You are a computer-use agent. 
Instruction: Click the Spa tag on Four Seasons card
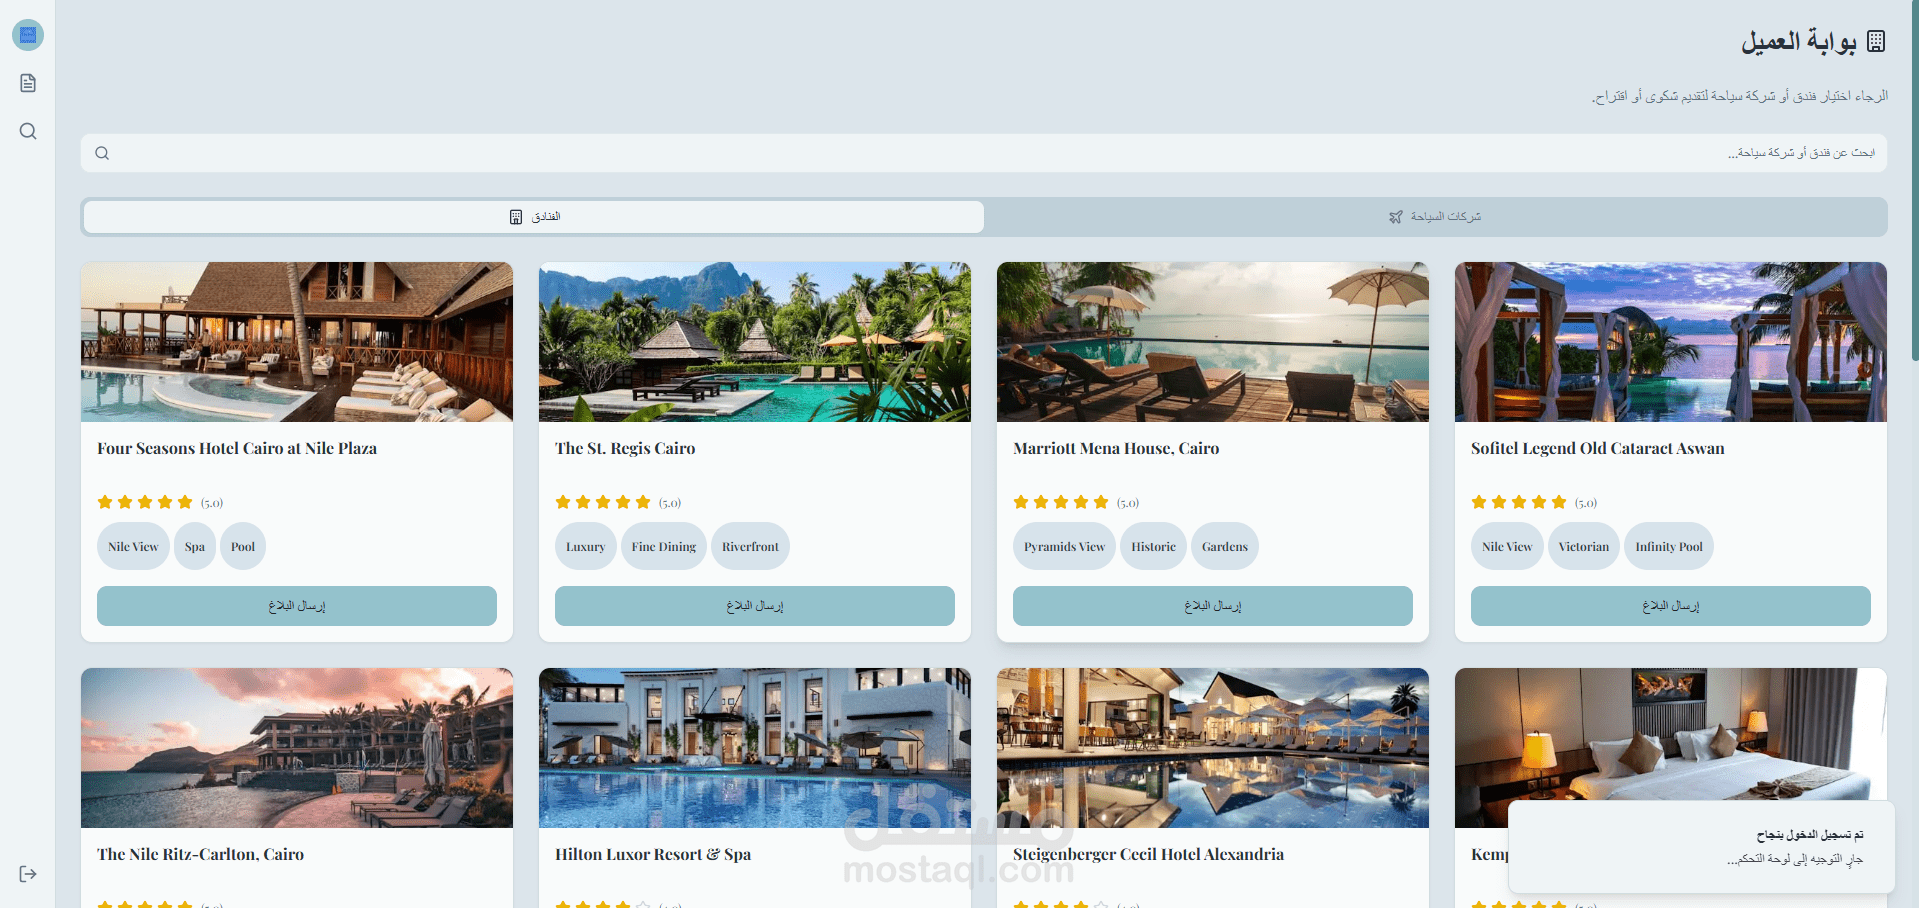point(195,547)
